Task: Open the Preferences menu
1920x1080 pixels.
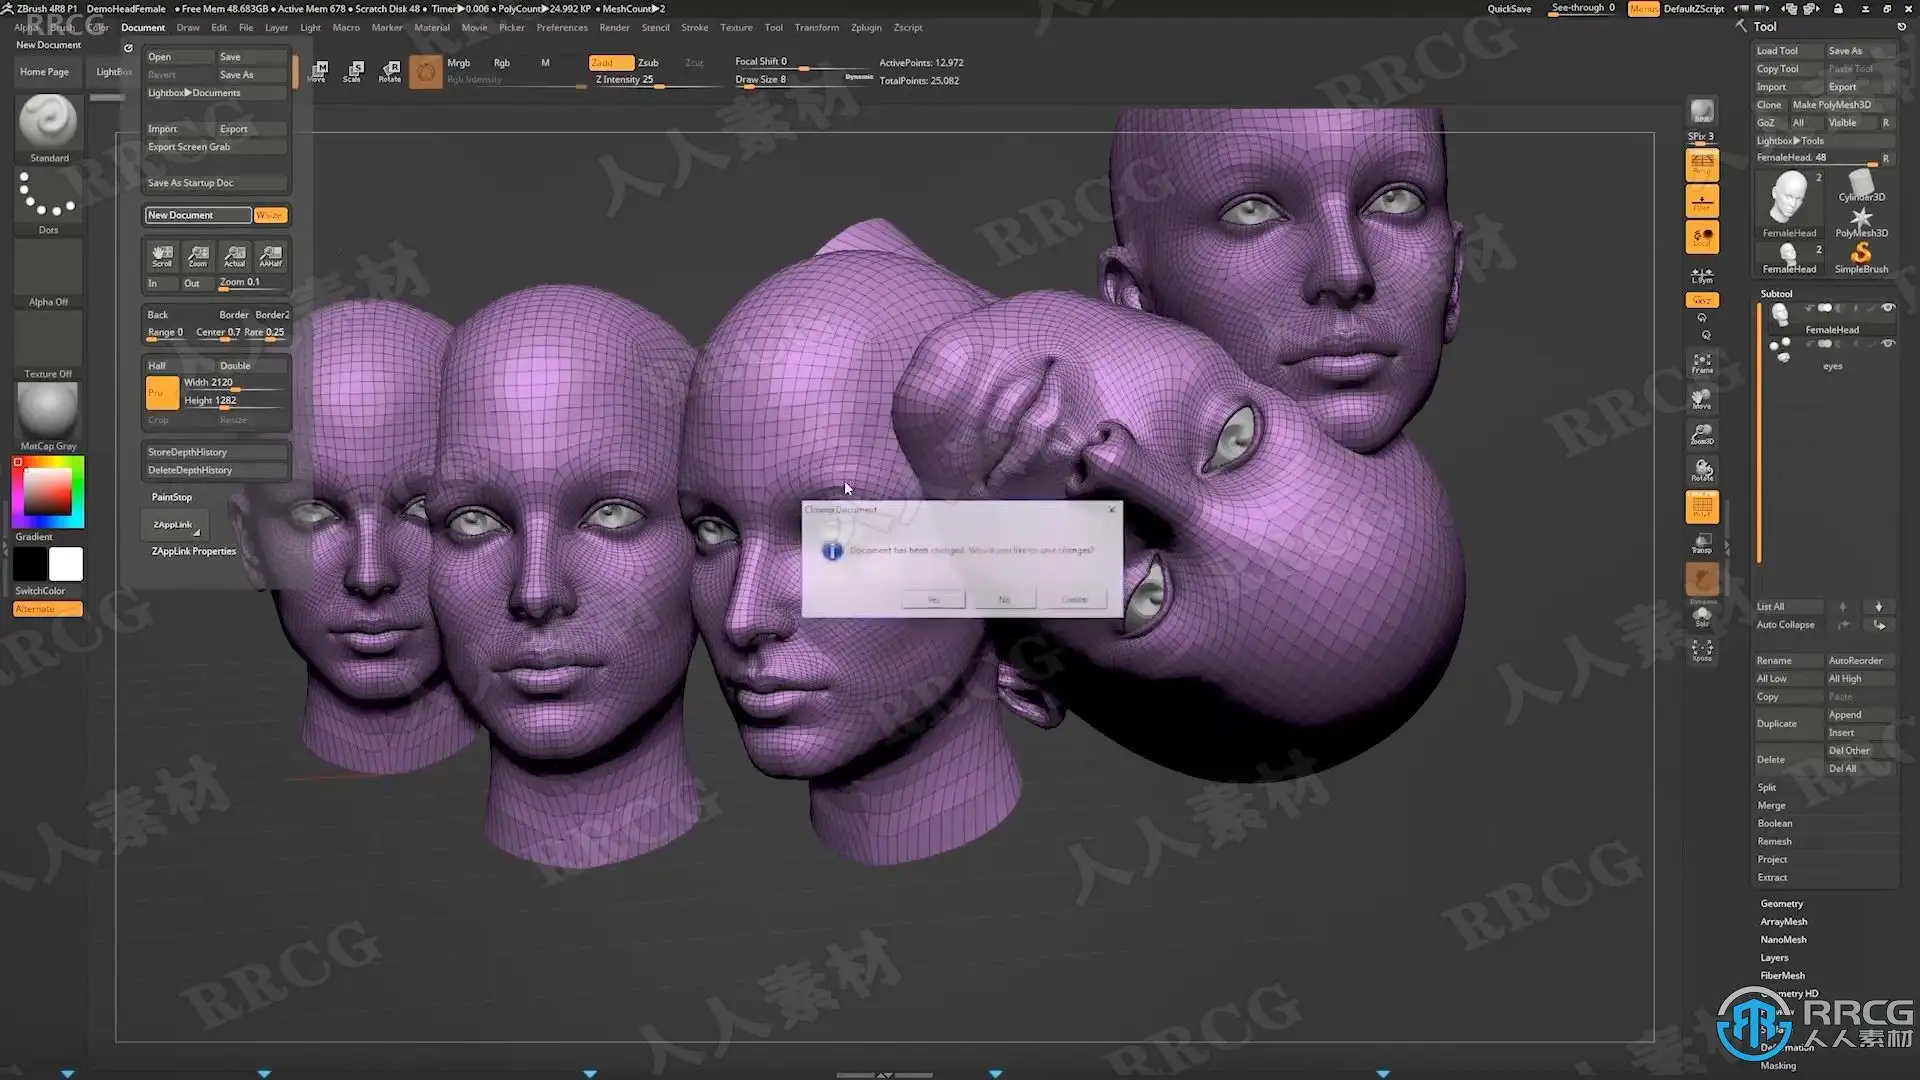Action: coord(561,28)
